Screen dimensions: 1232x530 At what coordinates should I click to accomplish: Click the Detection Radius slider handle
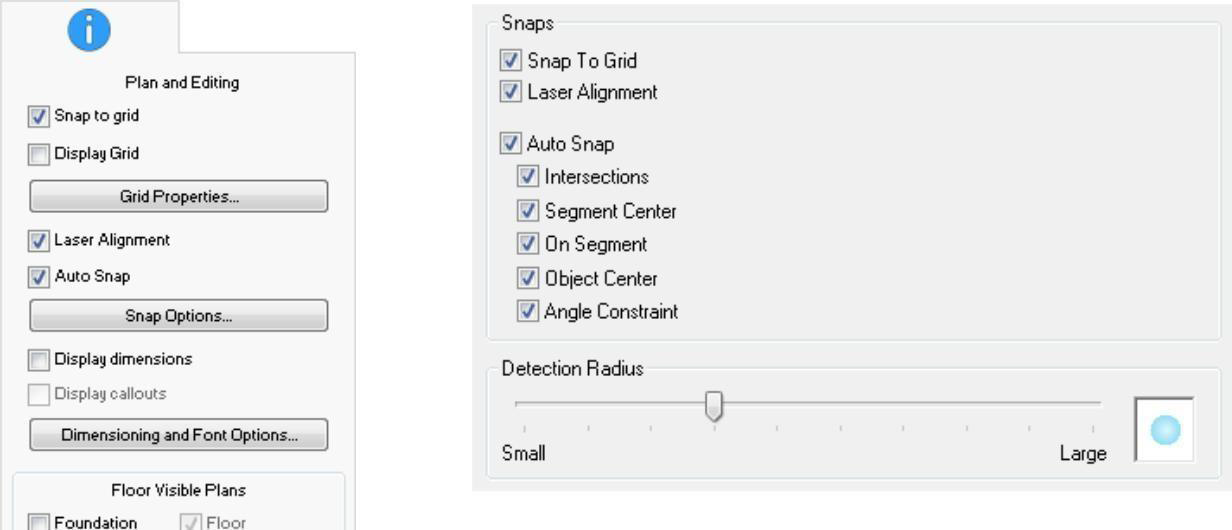coord(714,406)
